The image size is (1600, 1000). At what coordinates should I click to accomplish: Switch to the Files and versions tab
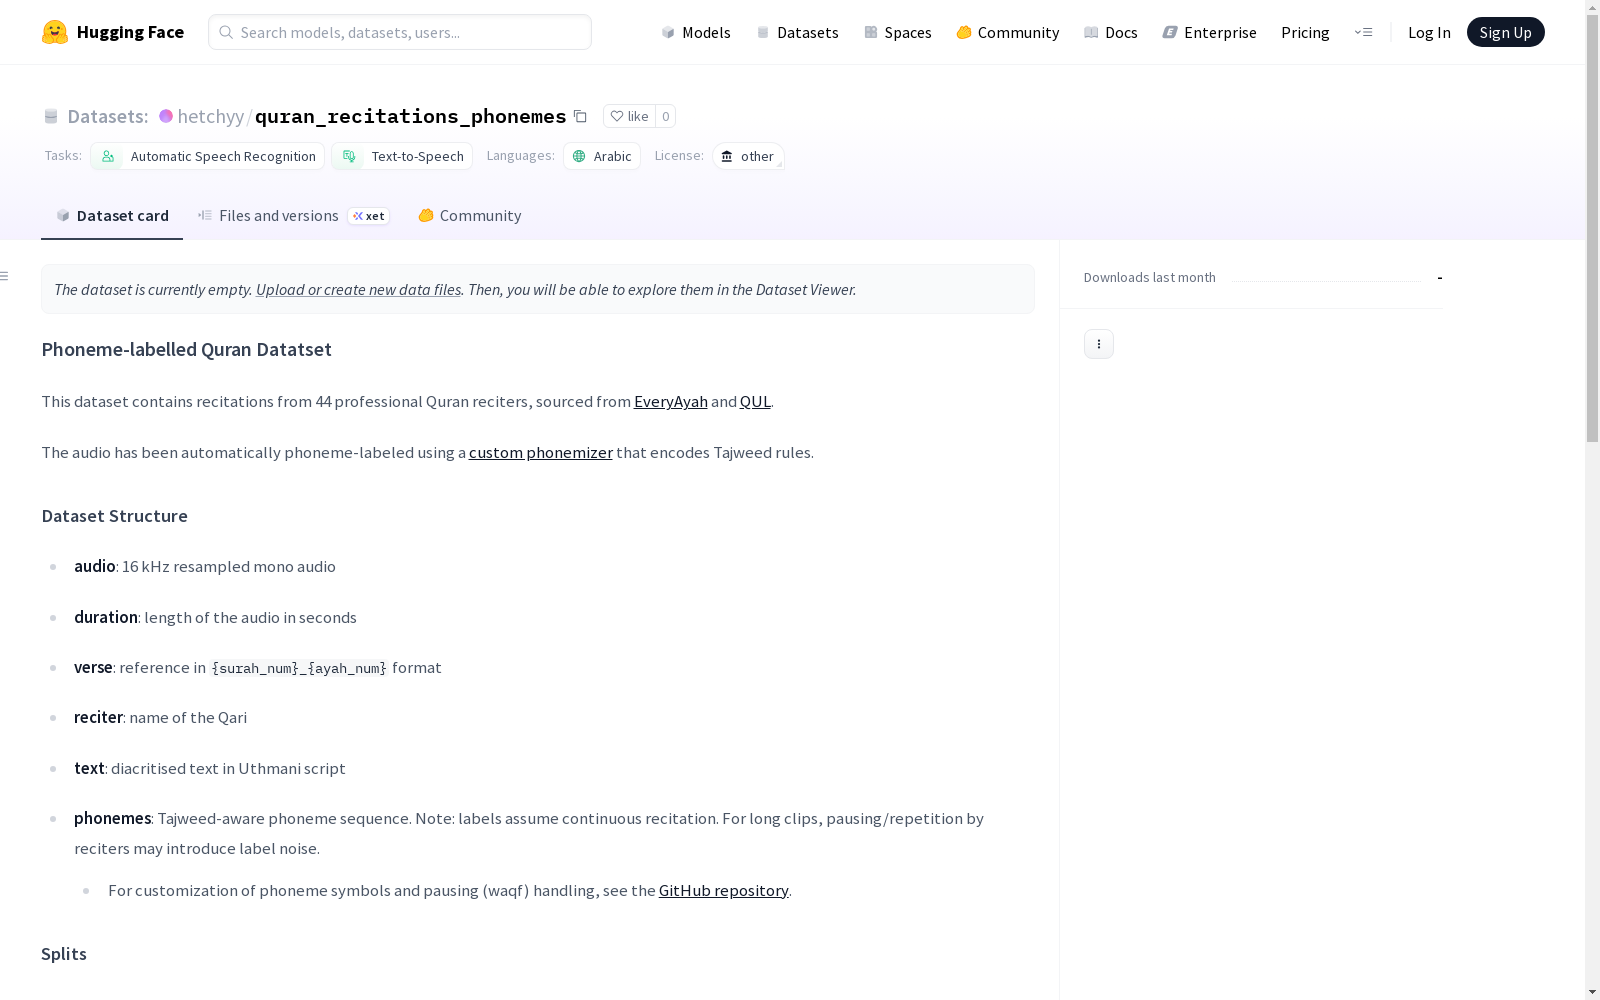tap(293, 216)
